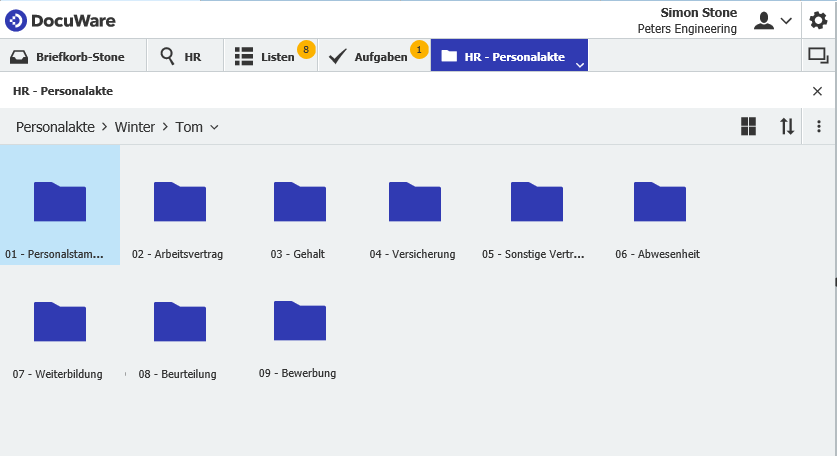The height and width of the screenshot is (456, 837).
Task: Navigate to Winter in breadcrumb
Action: (135, 127)
